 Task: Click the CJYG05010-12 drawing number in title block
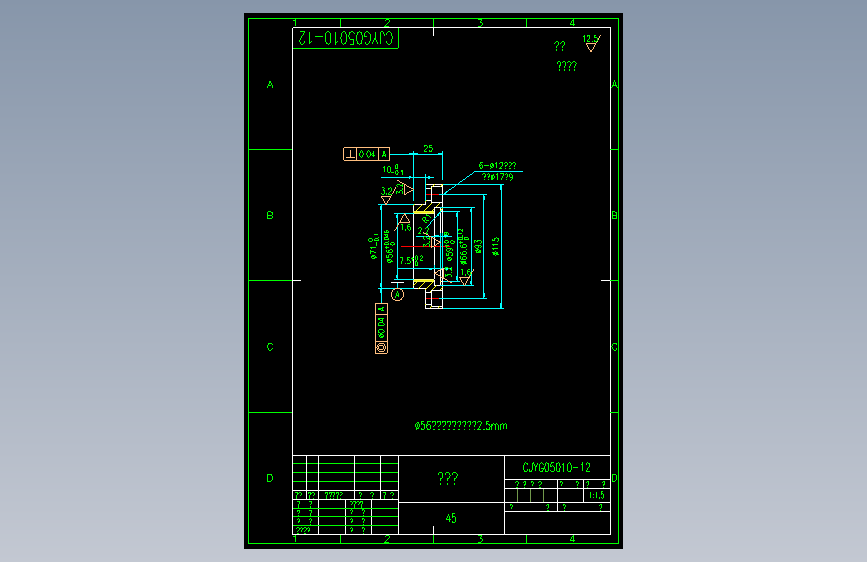(x=556, y=468)
